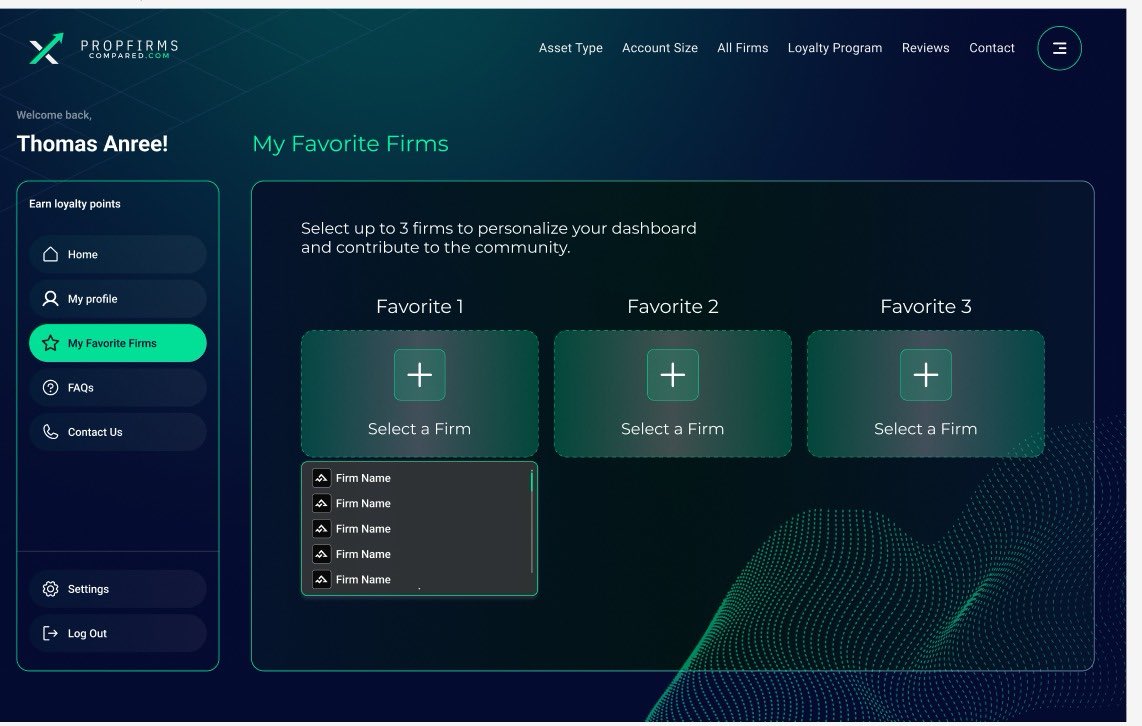Screen dimensions: 1142x726
Task: Select My Favorite Firms sidebar button
Action: 118,343
